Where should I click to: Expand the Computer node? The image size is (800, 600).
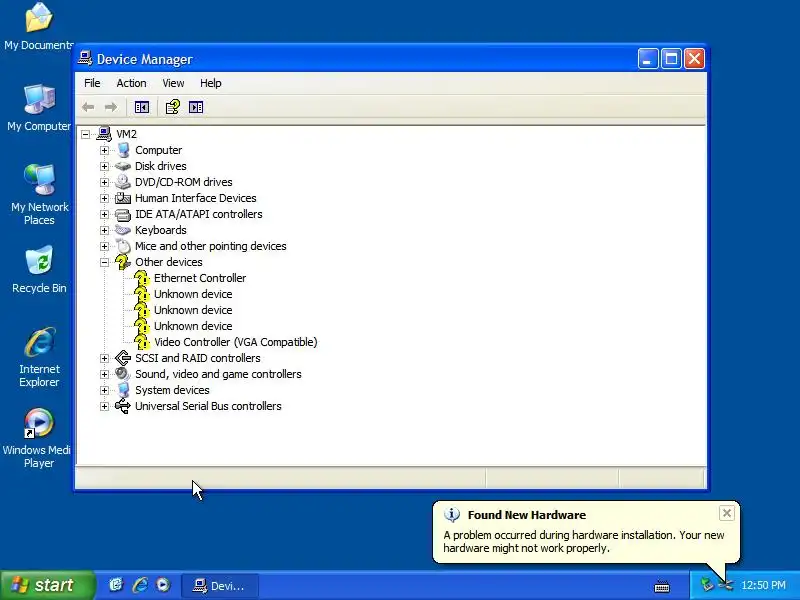pos(105,150)
